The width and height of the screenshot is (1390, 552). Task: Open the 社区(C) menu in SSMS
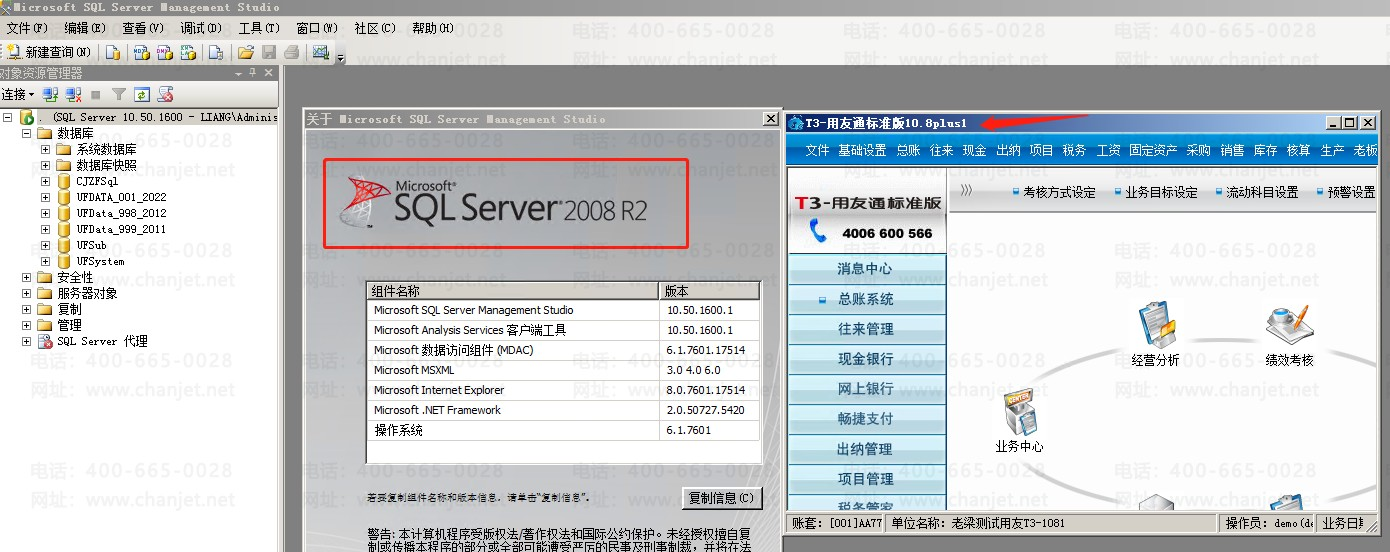click(375, 28)
